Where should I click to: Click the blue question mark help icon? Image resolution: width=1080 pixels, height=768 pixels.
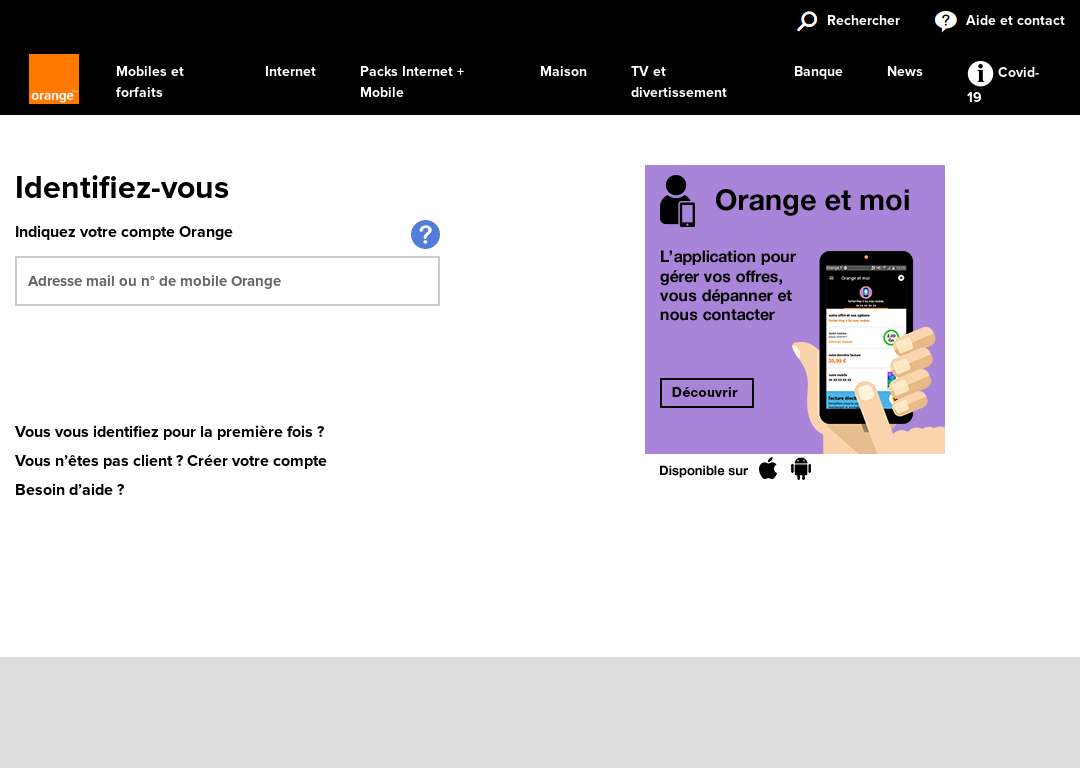tap(426, 234)
